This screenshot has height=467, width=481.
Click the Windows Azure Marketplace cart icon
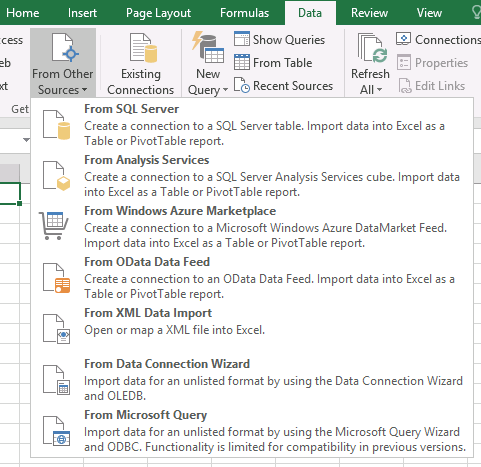[x=54, y=226]
